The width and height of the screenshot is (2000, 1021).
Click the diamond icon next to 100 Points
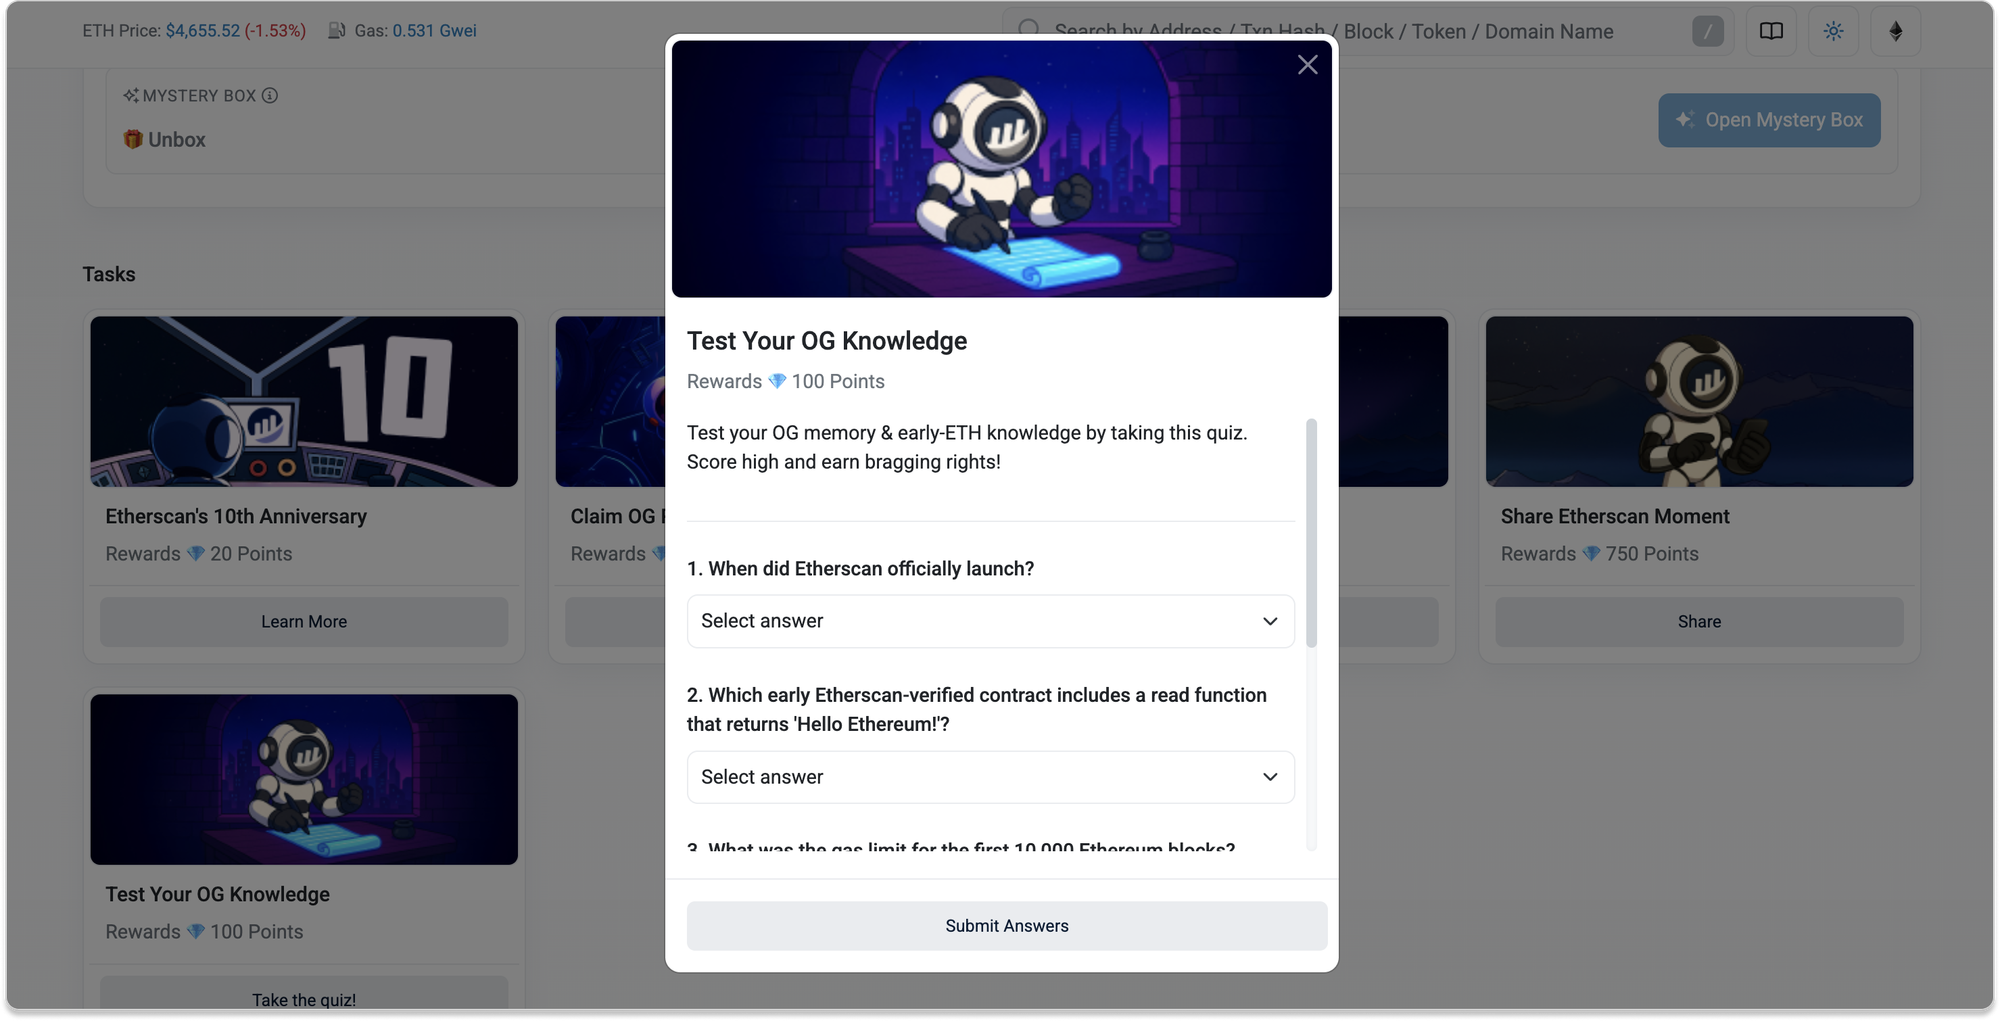point(777,381)
